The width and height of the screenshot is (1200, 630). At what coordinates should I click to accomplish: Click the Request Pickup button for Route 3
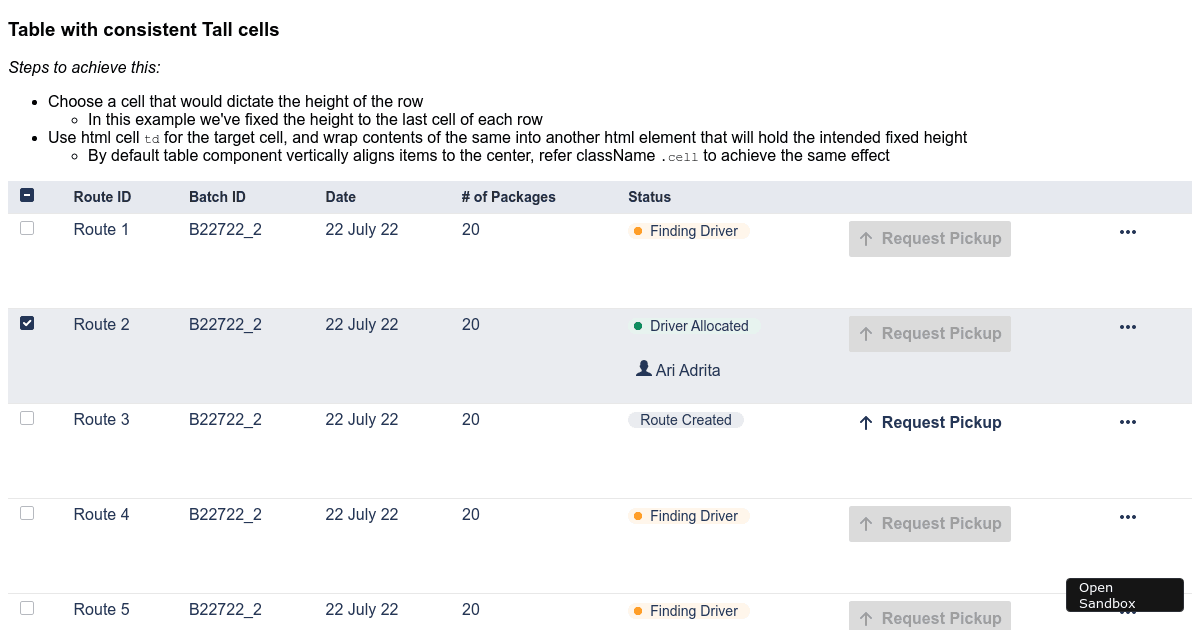pos(930,423)
